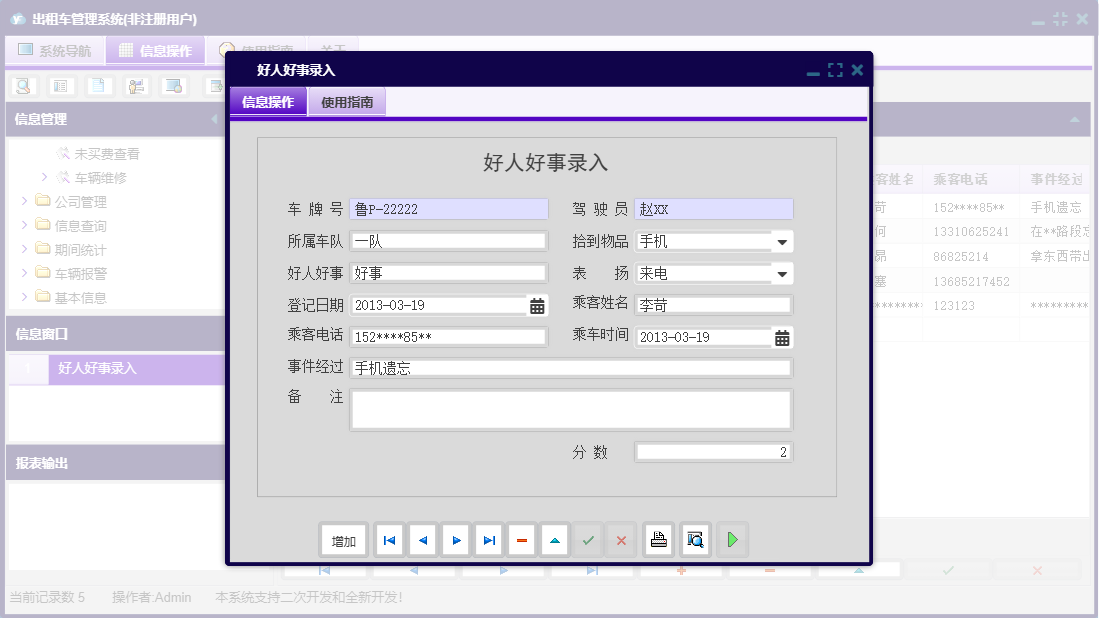Jump to the last record
The image size is (1099, 618).
(488, 539)
